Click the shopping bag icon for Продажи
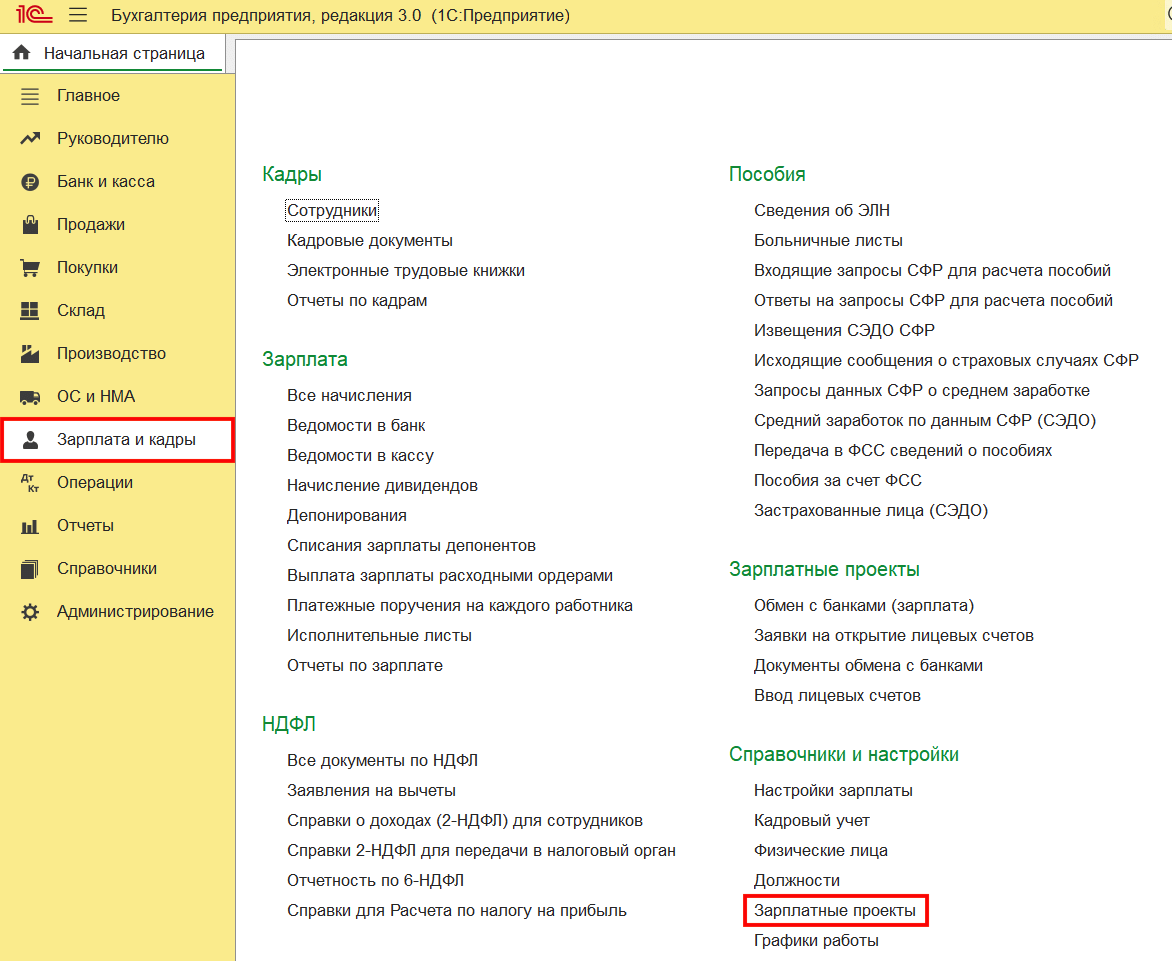 30,225
